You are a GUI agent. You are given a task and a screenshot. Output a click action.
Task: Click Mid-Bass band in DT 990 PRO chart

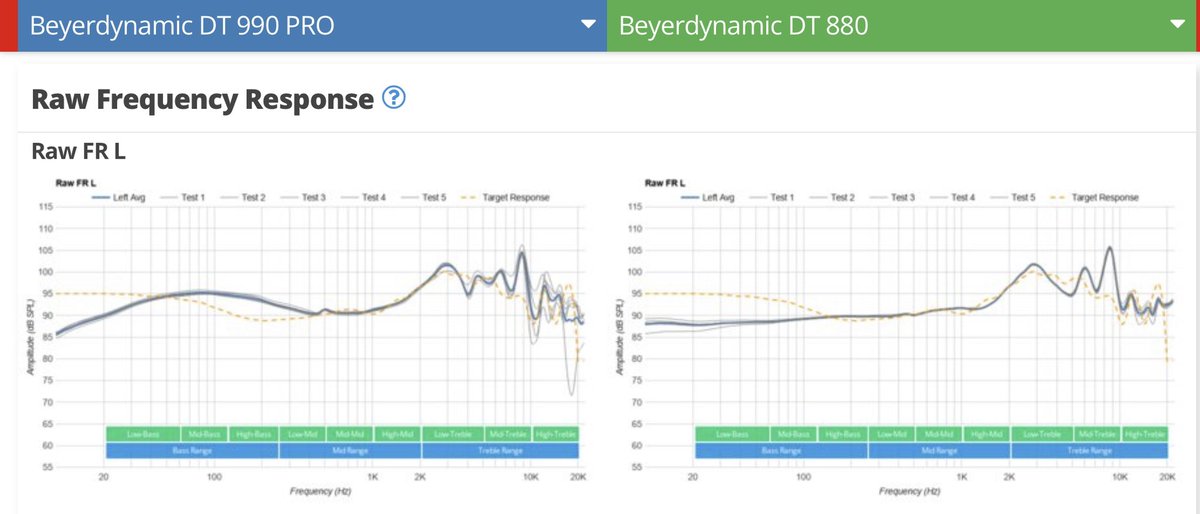pos(204,434)
